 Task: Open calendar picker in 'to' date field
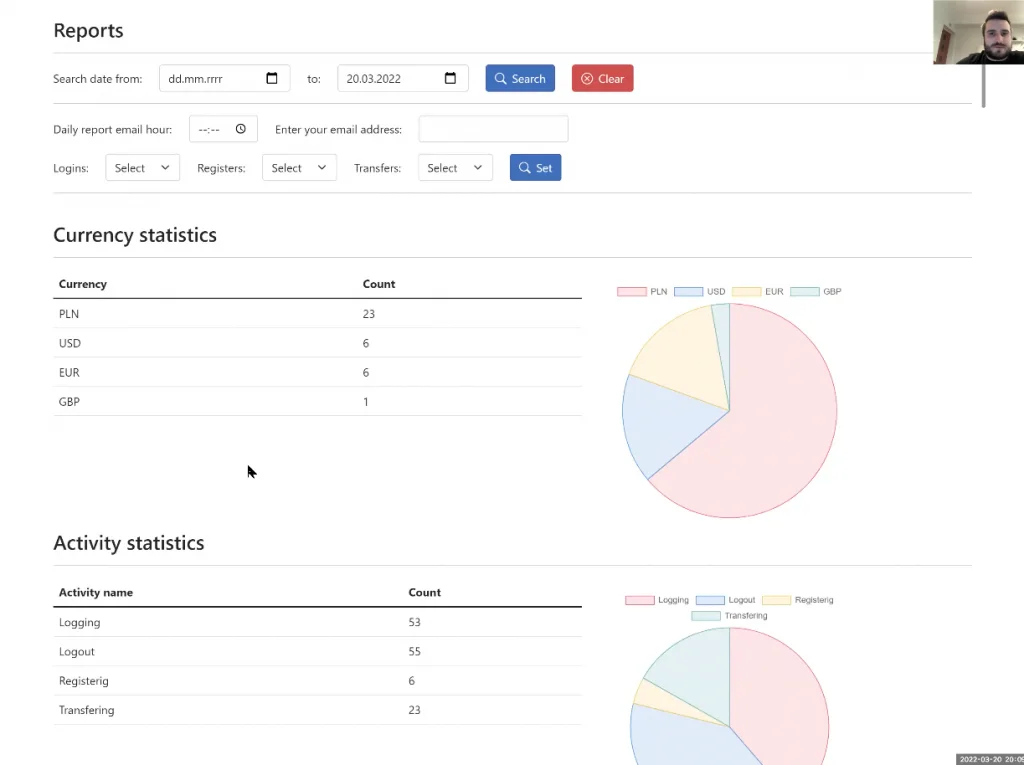pyautogui.click(x=450, y=78)
